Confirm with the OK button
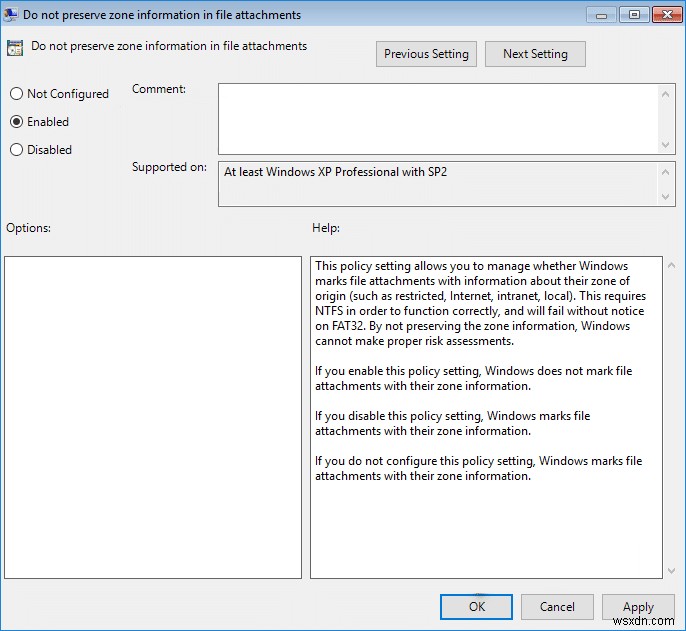 click(x=476, y=606)
